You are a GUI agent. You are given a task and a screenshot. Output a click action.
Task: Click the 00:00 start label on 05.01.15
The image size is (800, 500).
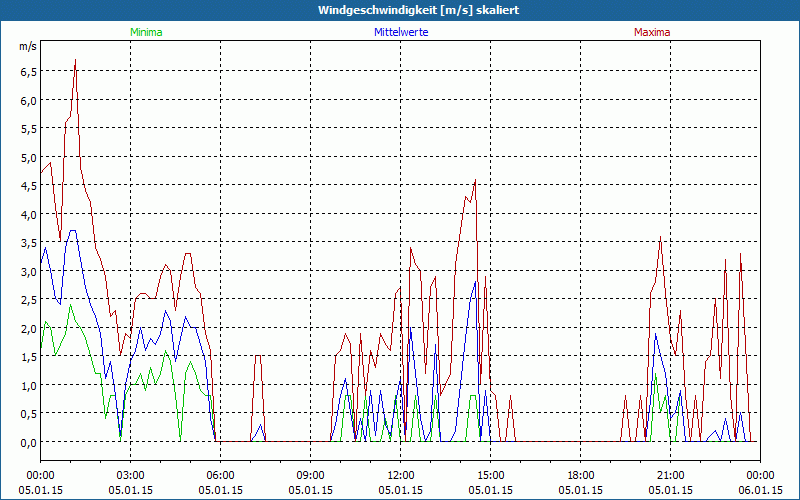40,476
